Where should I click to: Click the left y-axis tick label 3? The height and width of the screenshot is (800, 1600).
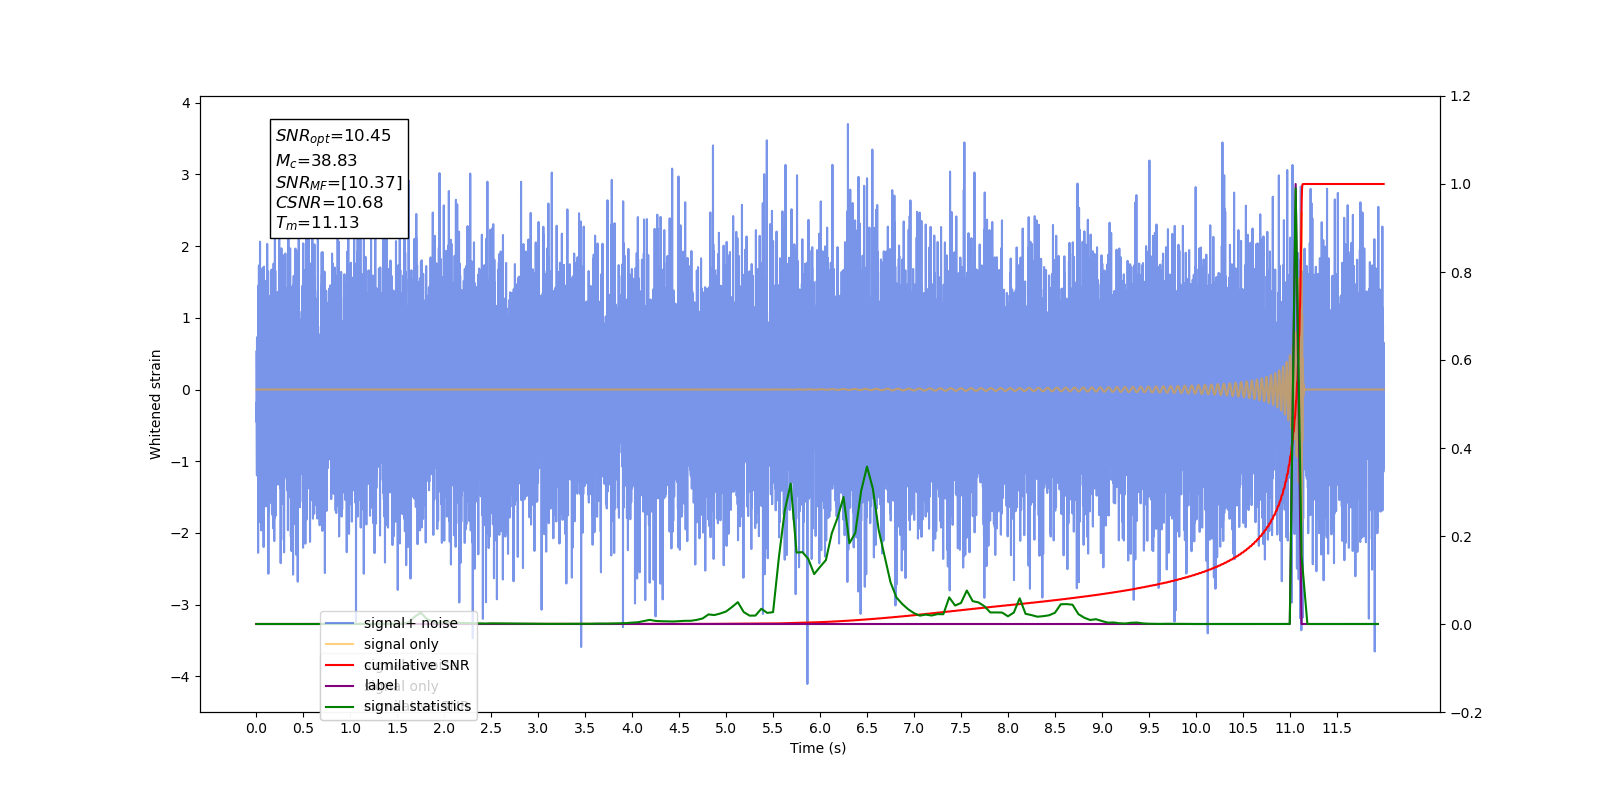tap(186, 175)
